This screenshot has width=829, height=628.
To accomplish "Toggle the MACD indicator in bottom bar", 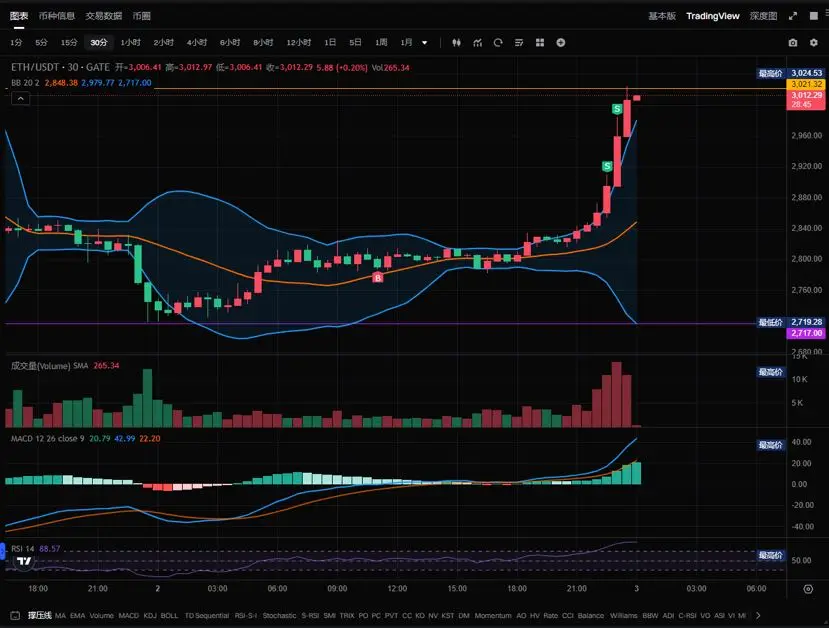I will (x=128, y=615).
